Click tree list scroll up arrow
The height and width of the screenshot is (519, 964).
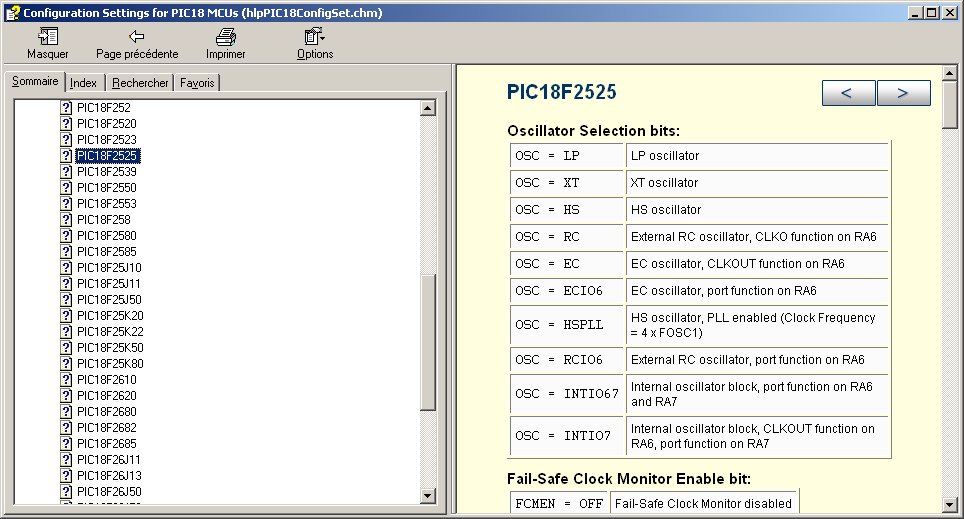pyautogui.click(x=428, y=108)
